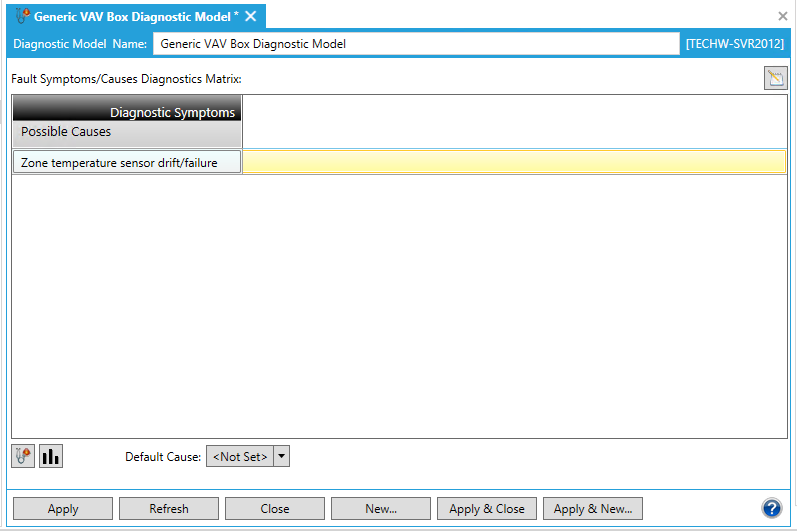Select the Generic VAV Box Diagnostic Model tab
Screen dimensions: 797x531
tap(136, 16)
